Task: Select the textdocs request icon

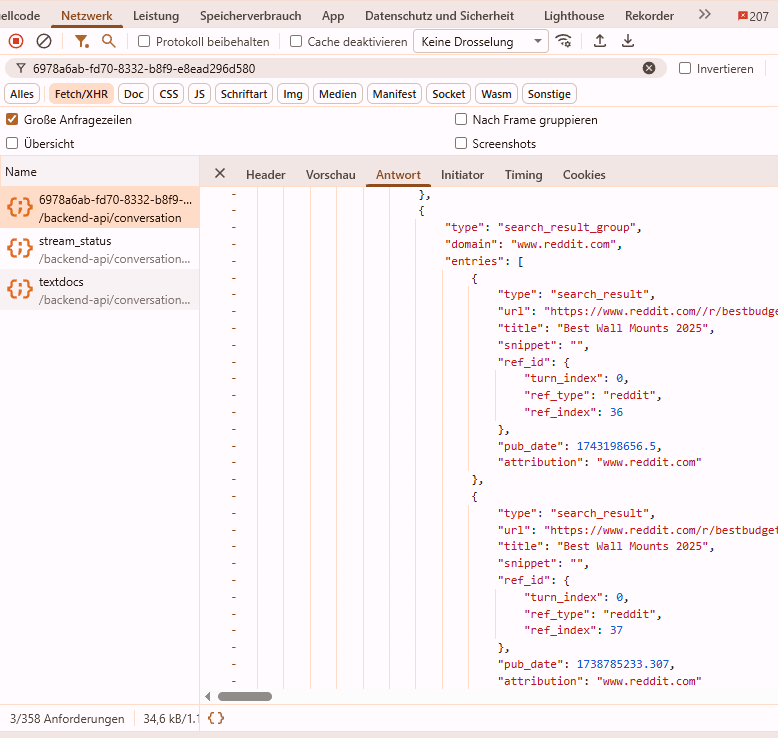Action: 19,289
